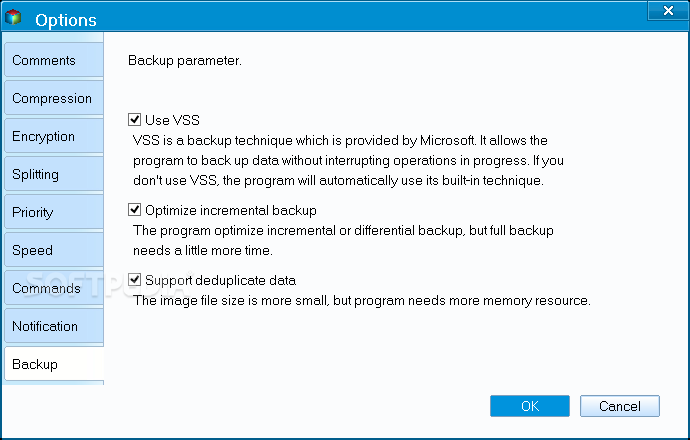690x440 pixels.
Task: Disable Support deduplicate data option
Action: (134, 280)
